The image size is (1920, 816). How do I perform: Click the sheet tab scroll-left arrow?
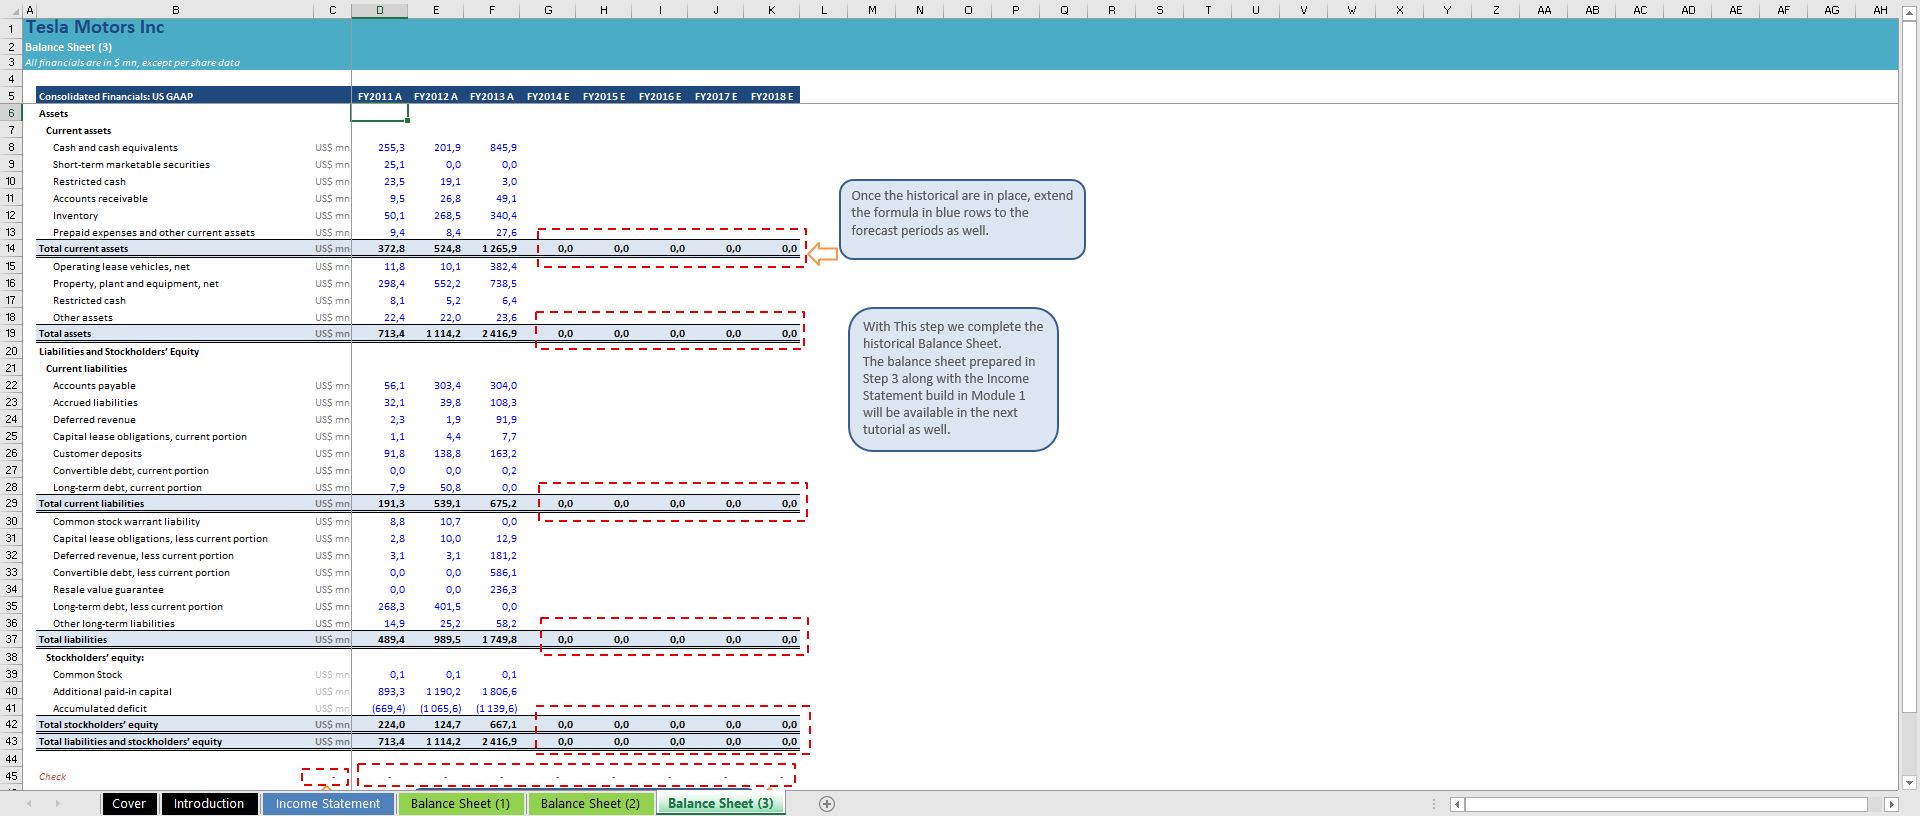30,804
